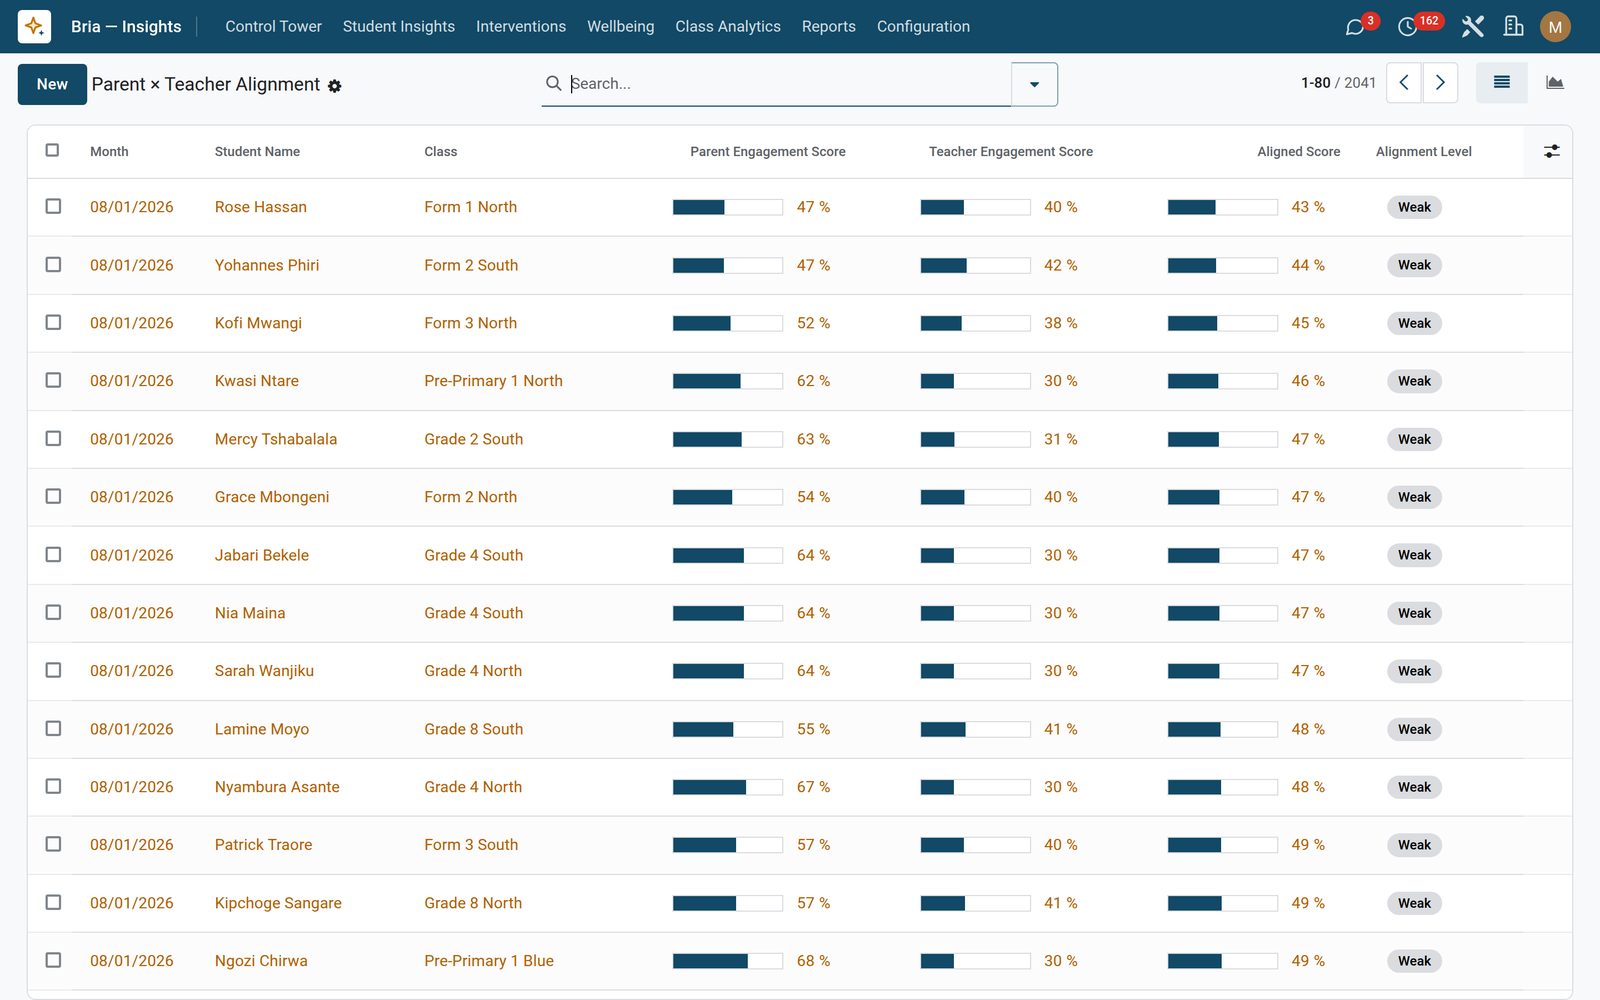Screen dimensions: 1600x1000
Task: Go to next page of records
Action: tap(1440, 83)
